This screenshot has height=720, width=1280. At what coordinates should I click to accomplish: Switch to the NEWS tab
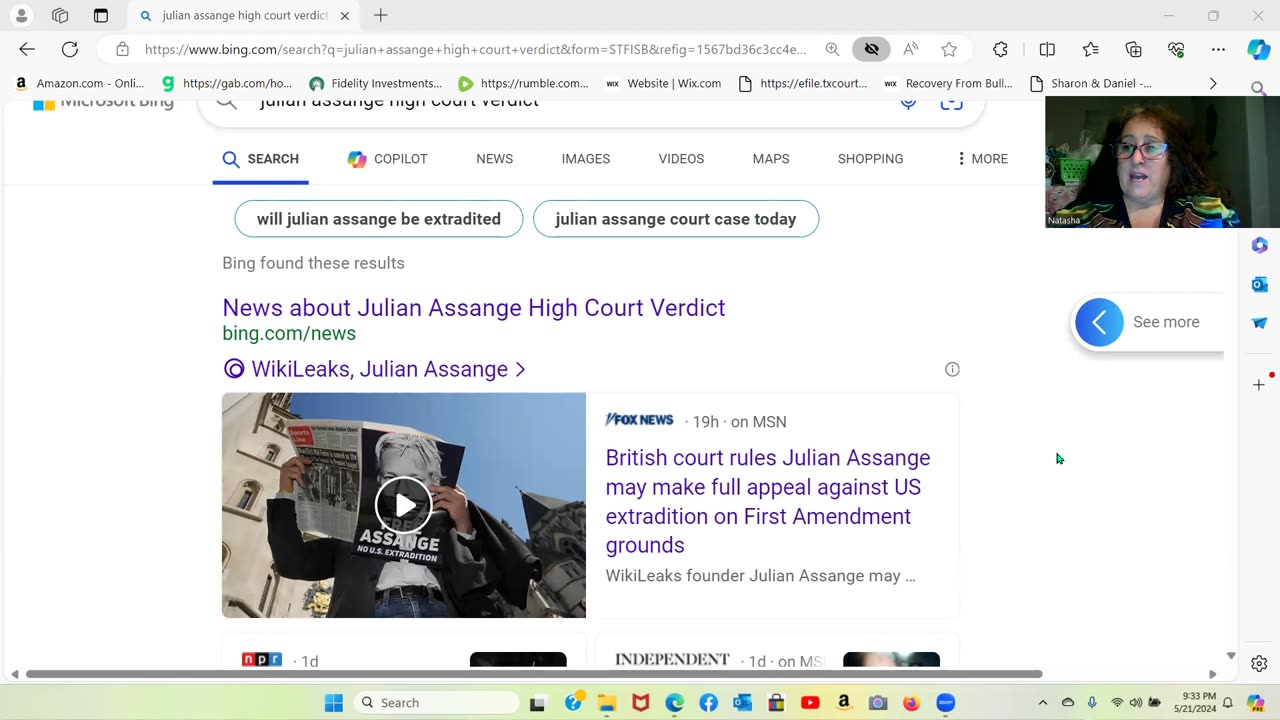pos(494,159)
